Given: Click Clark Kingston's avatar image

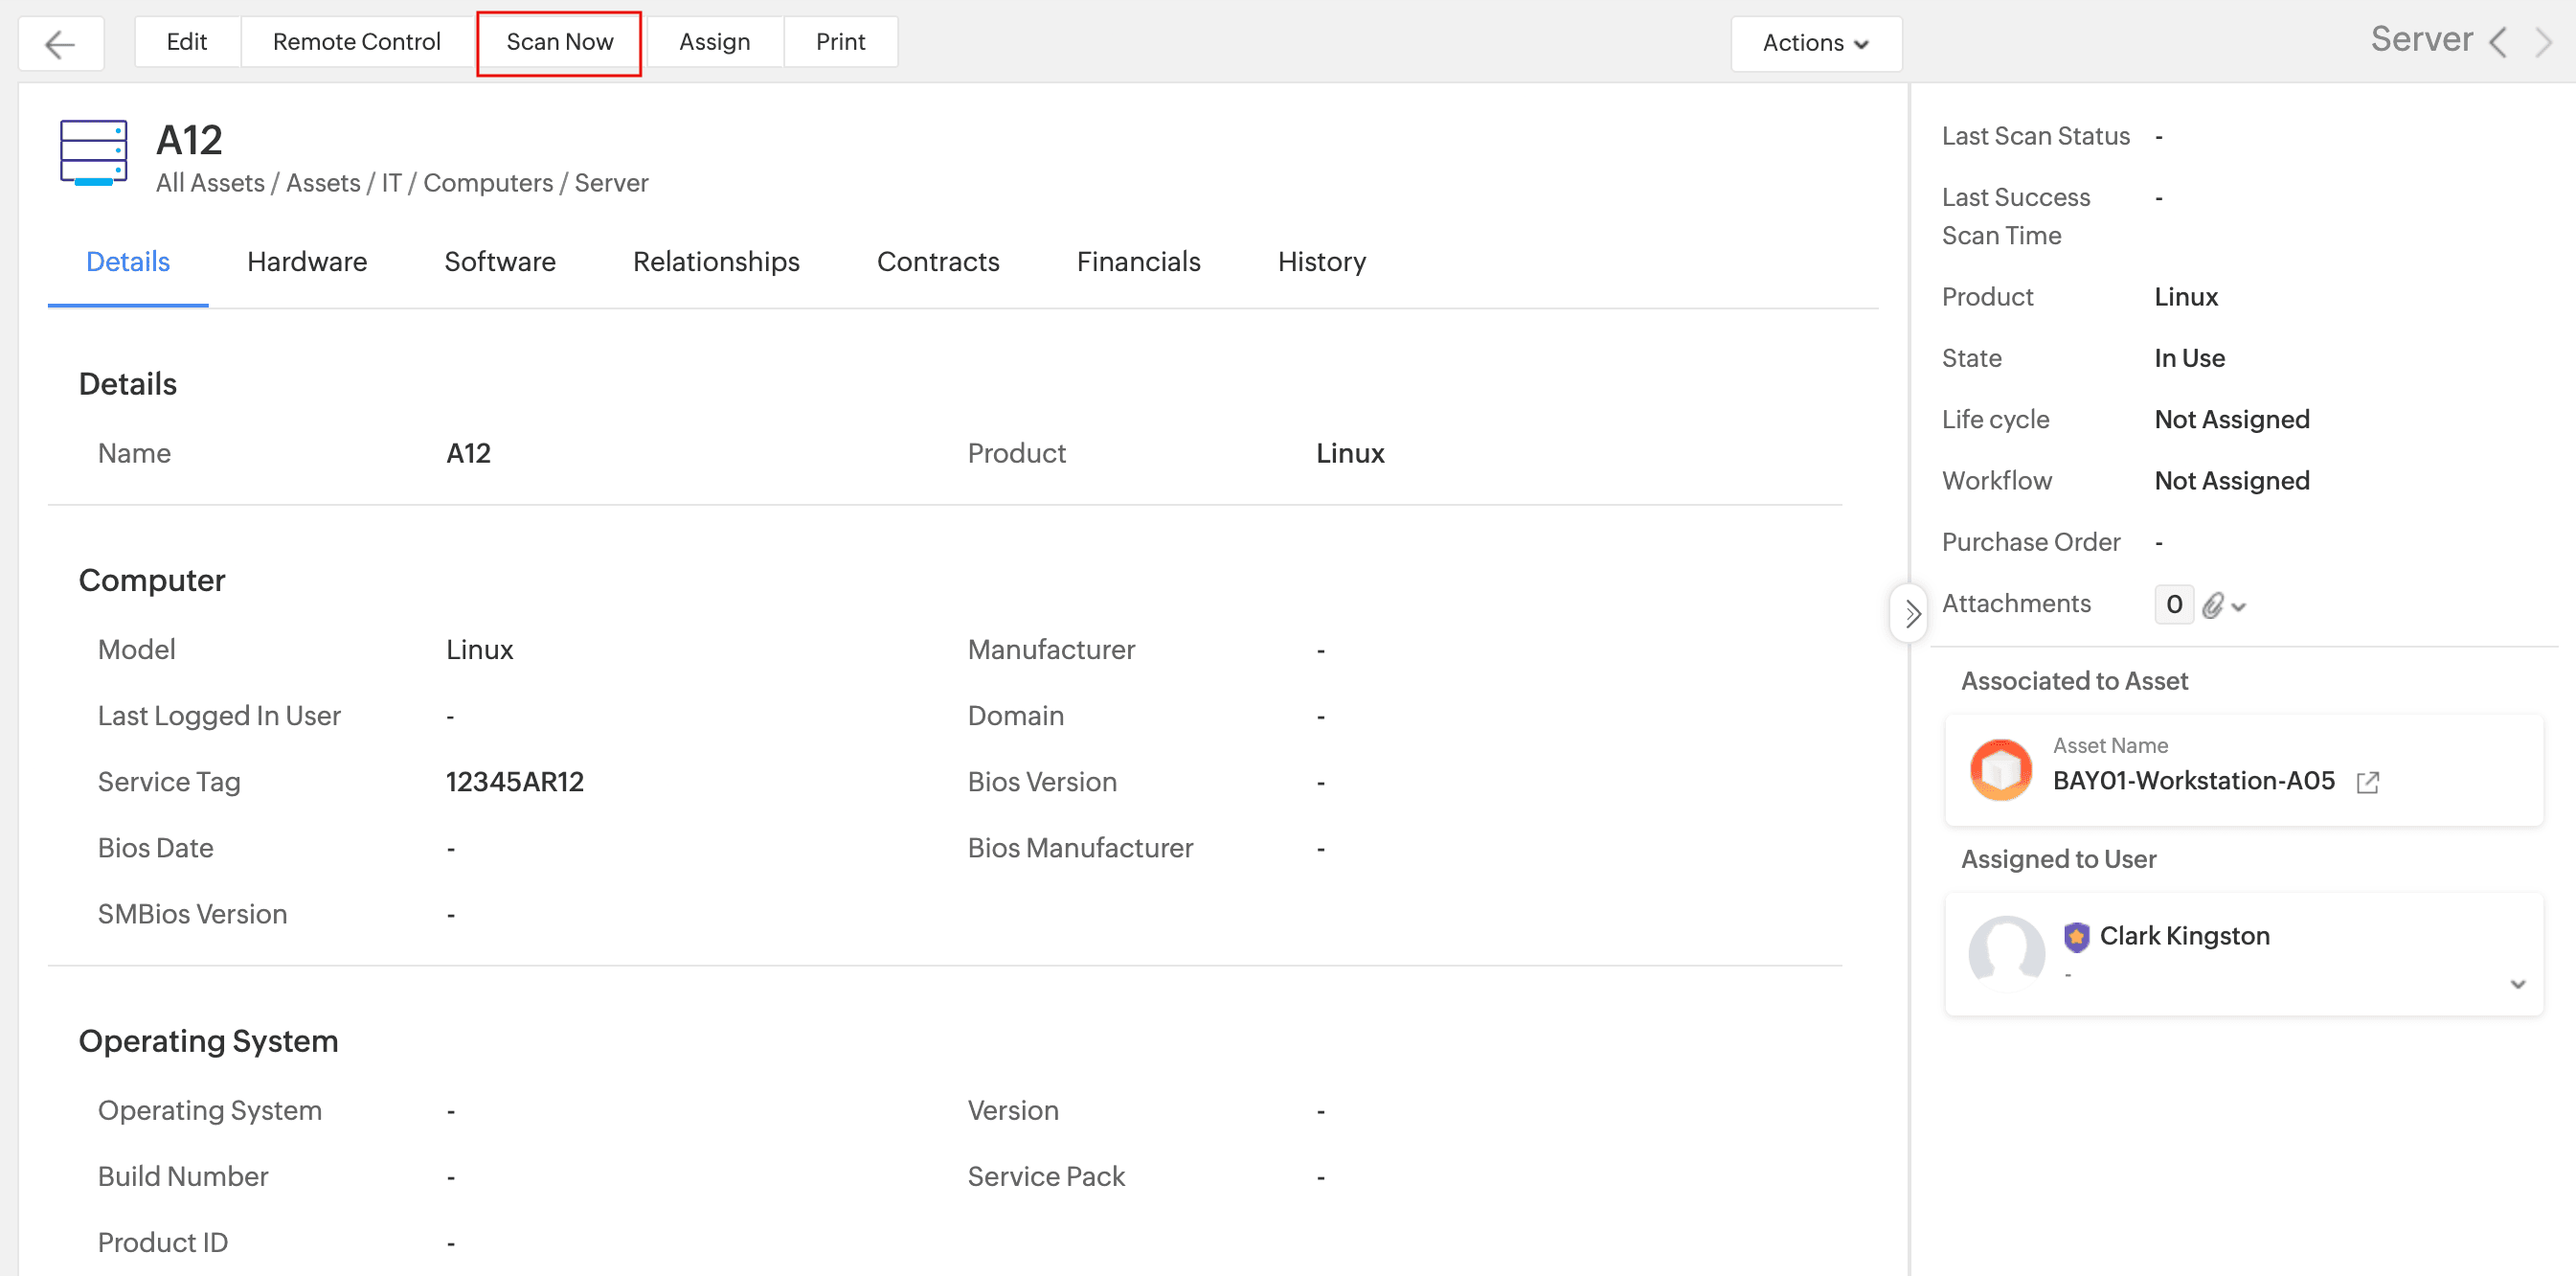Looking at the screenshot, I should (2006, 952).
